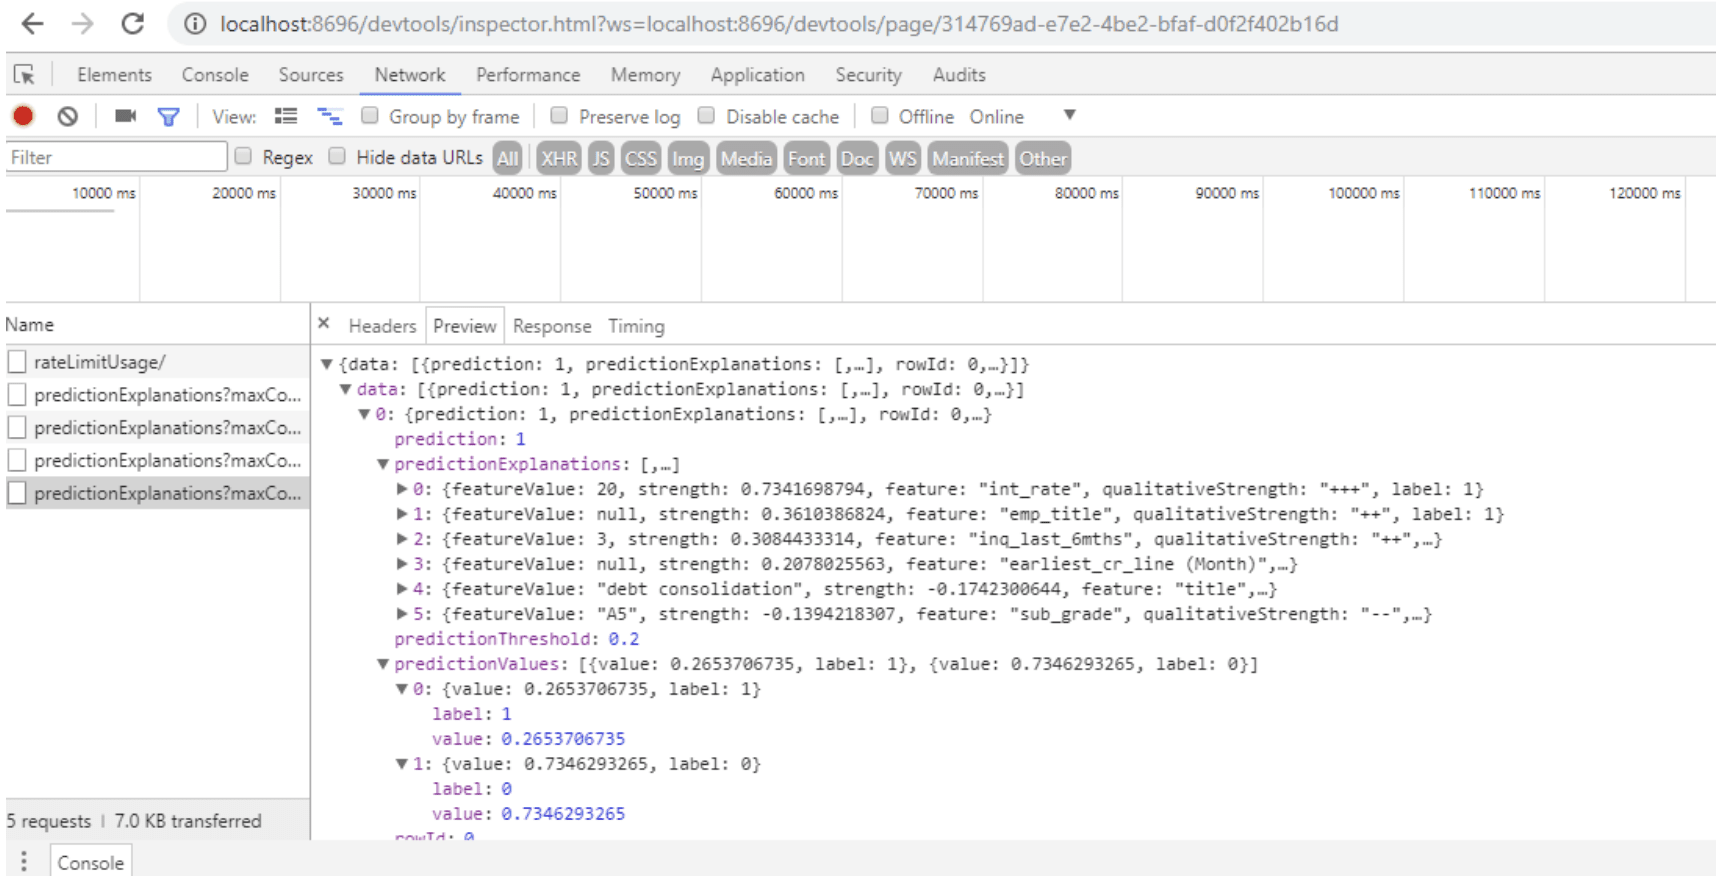The height and width of the screenshot is (880, 1721).
Task: Expand the debt consolidation title entry
Action: (x=401, y=589)
